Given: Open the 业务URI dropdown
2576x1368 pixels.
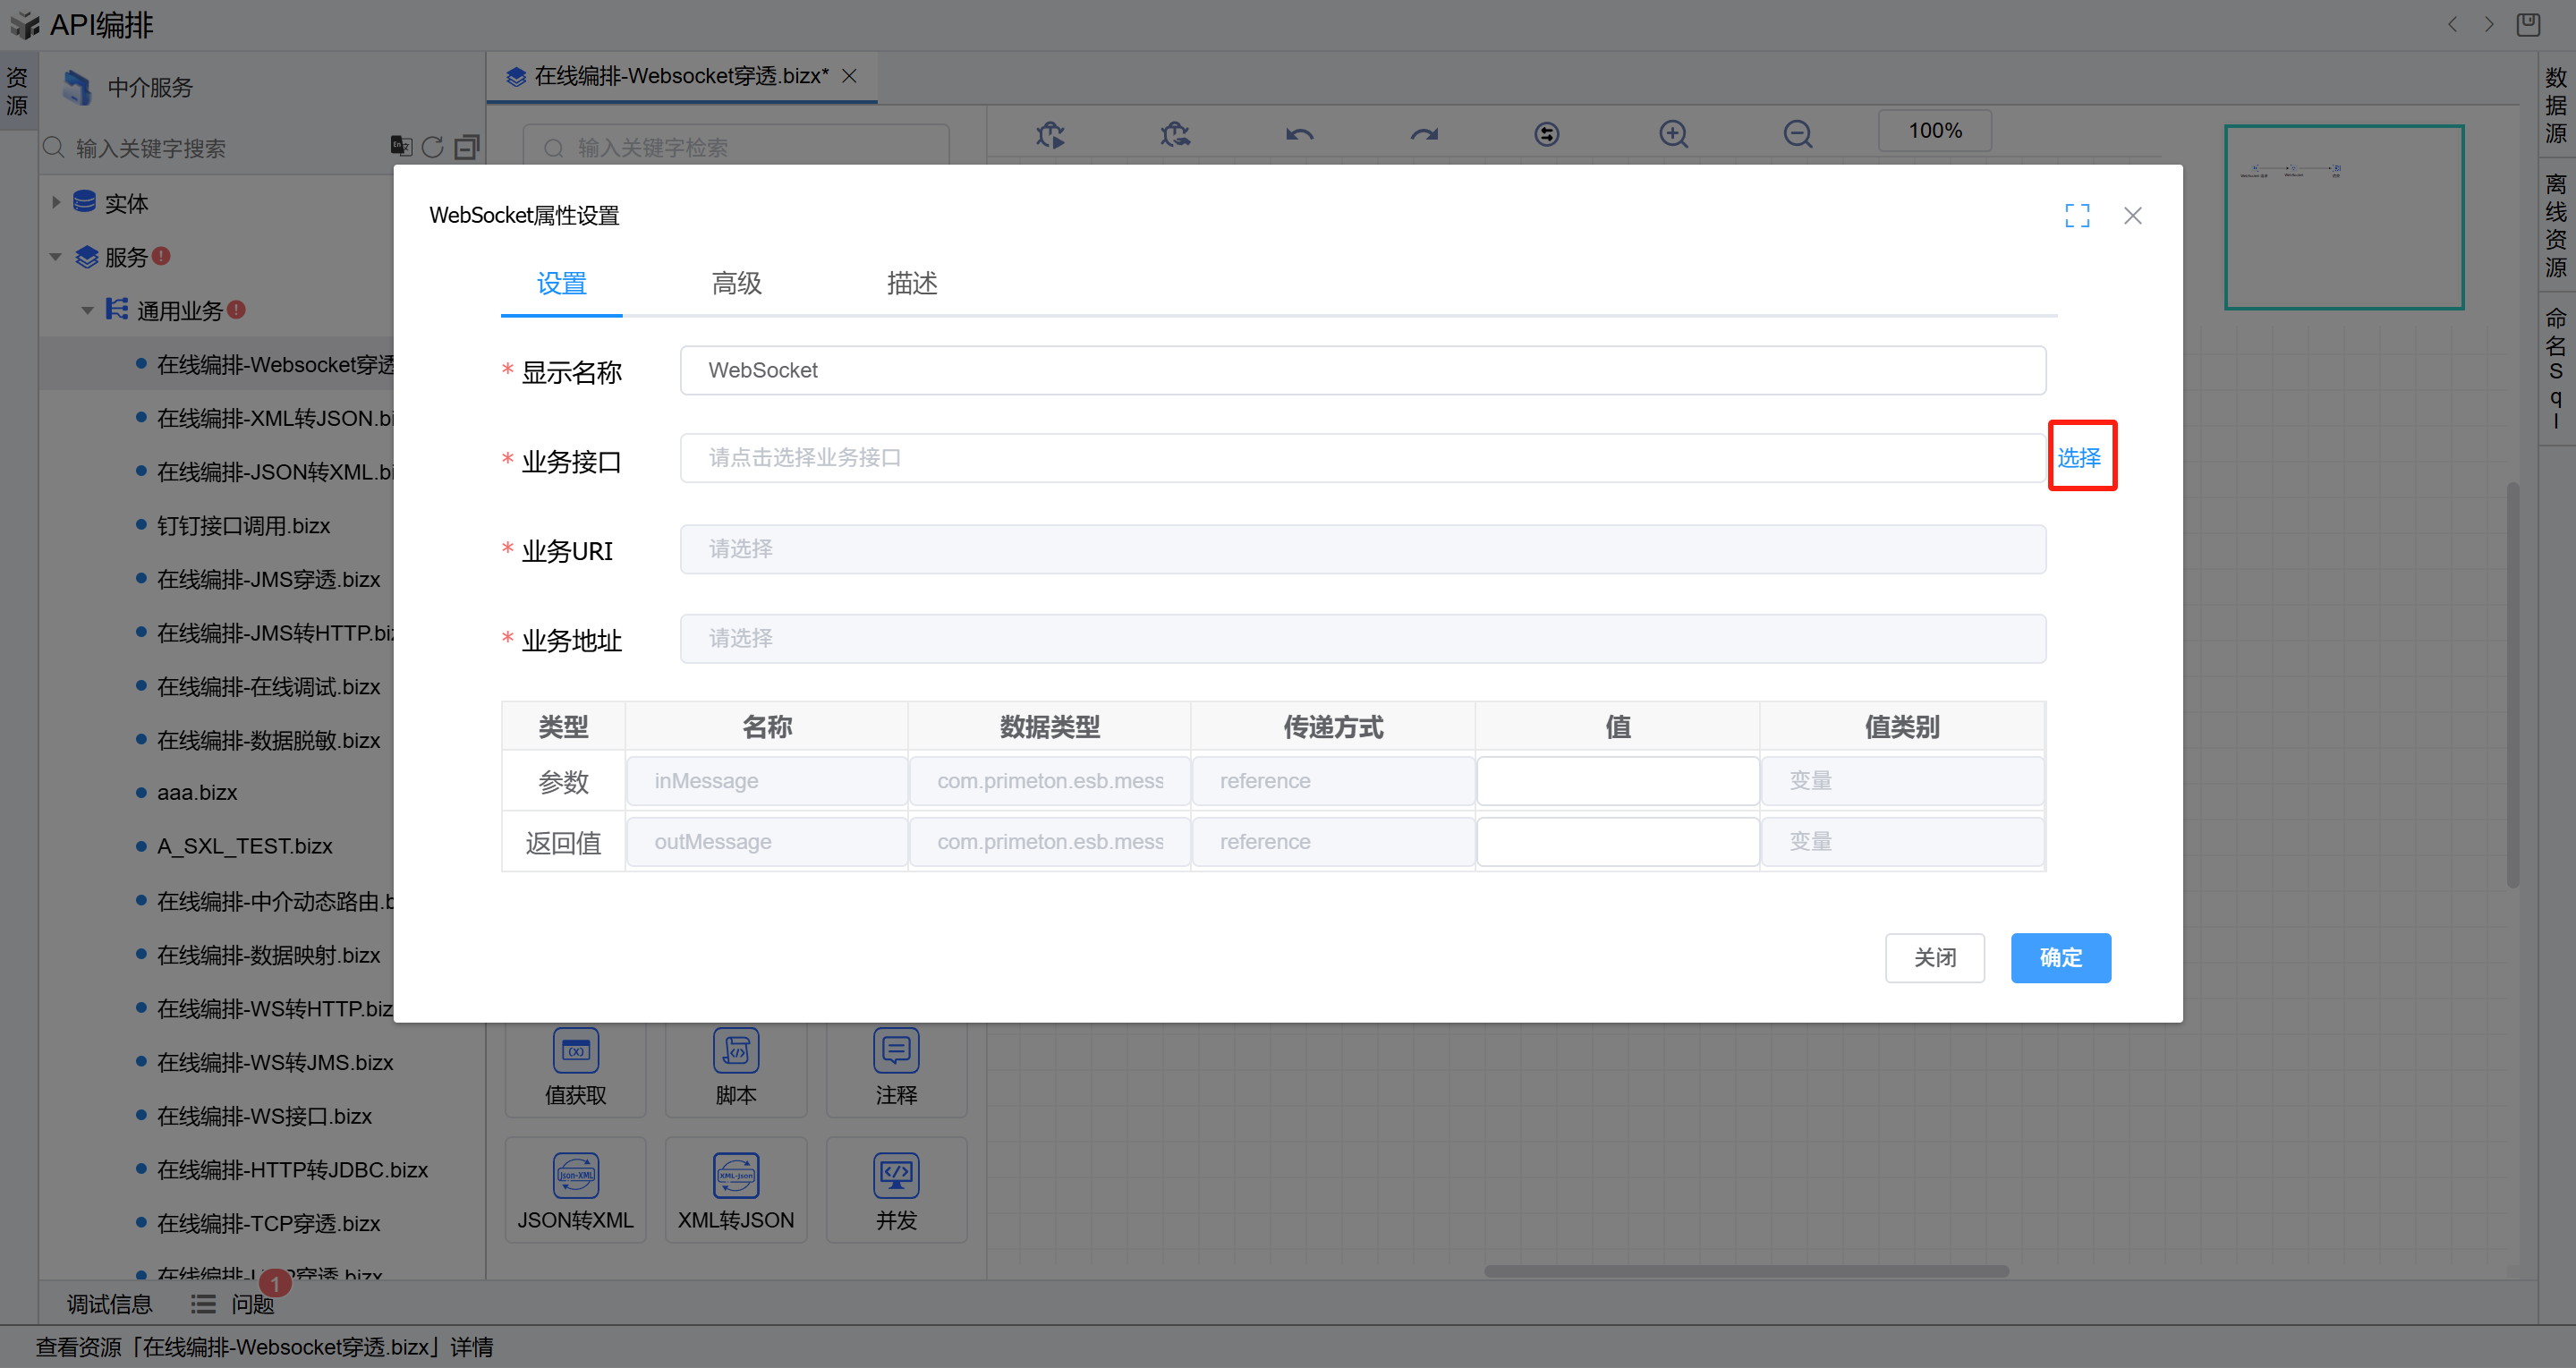Looking at the screenshot, I should 1362,549.
